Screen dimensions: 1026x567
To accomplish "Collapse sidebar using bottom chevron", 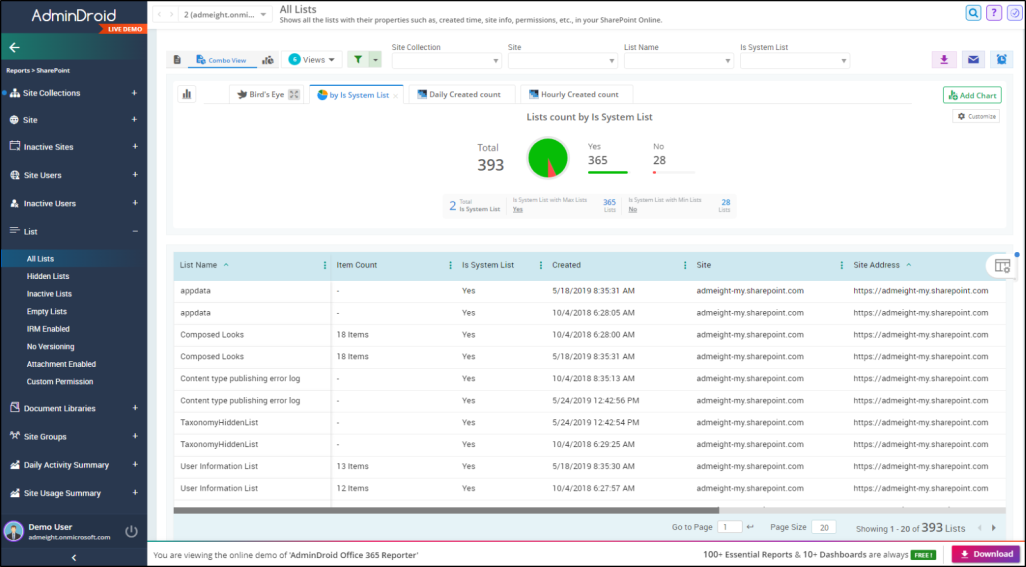I will click(x=74, y=558).
